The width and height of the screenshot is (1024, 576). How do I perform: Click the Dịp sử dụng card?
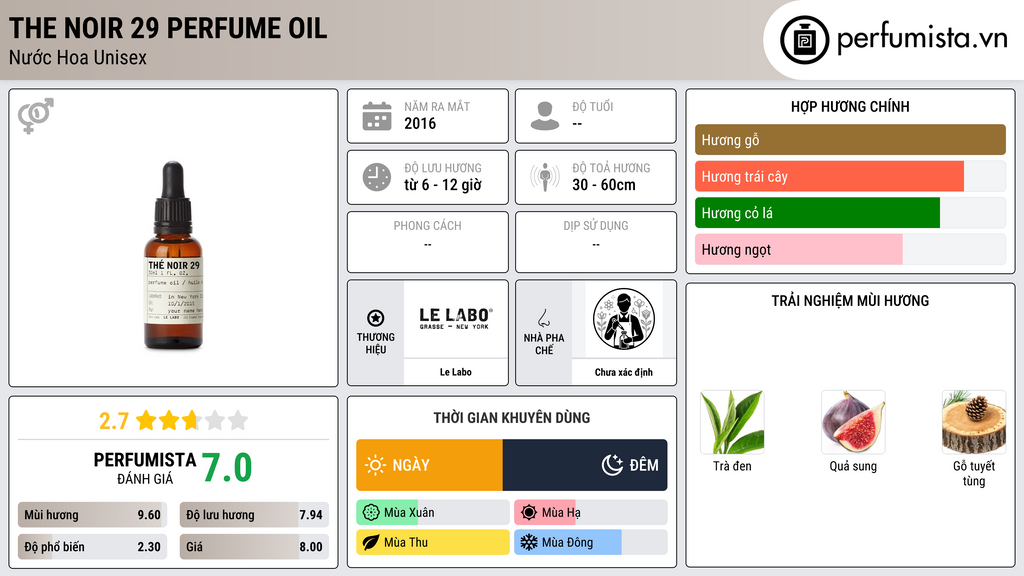pos(596,242)
